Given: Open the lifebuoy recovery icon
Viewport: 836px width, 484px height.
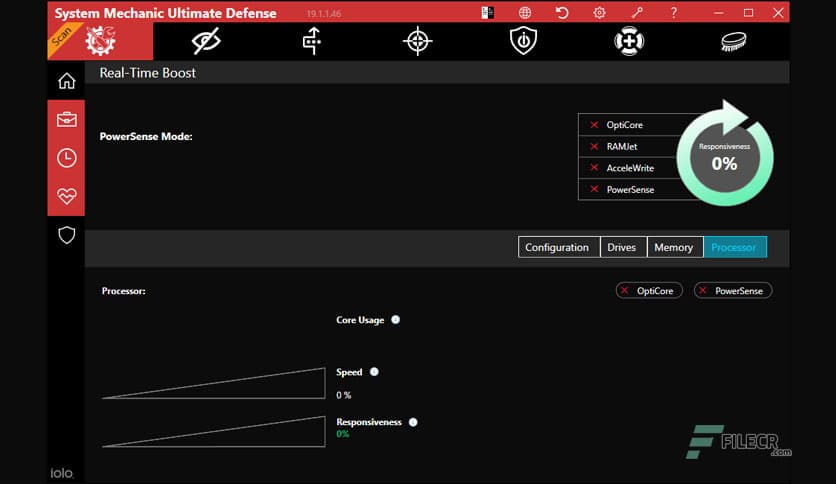Looking at the screenshot, I should pyautogui.click(x=629, y=41).
